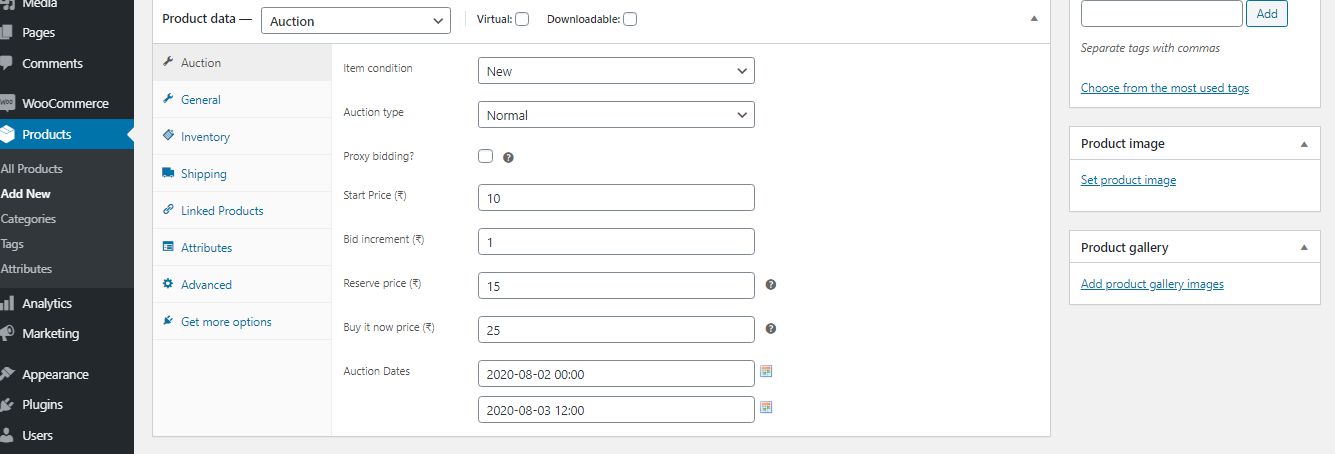This screenshot has width=1335, height=454.
Task: Click the Proxy bidding help icon
Action: (x=508, y=157)
